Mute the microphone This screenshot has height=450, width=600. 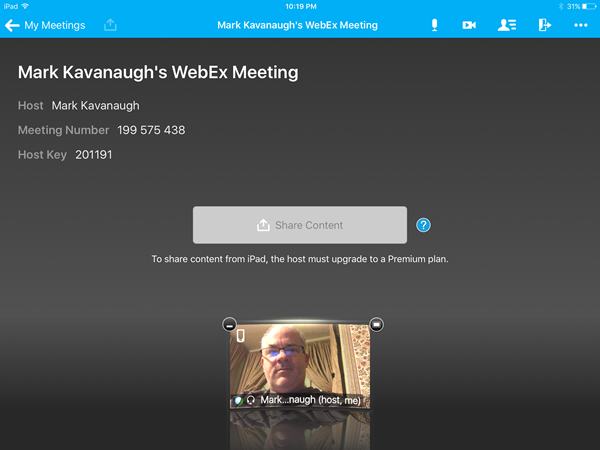pyautogui.click(x=434, y=25)
